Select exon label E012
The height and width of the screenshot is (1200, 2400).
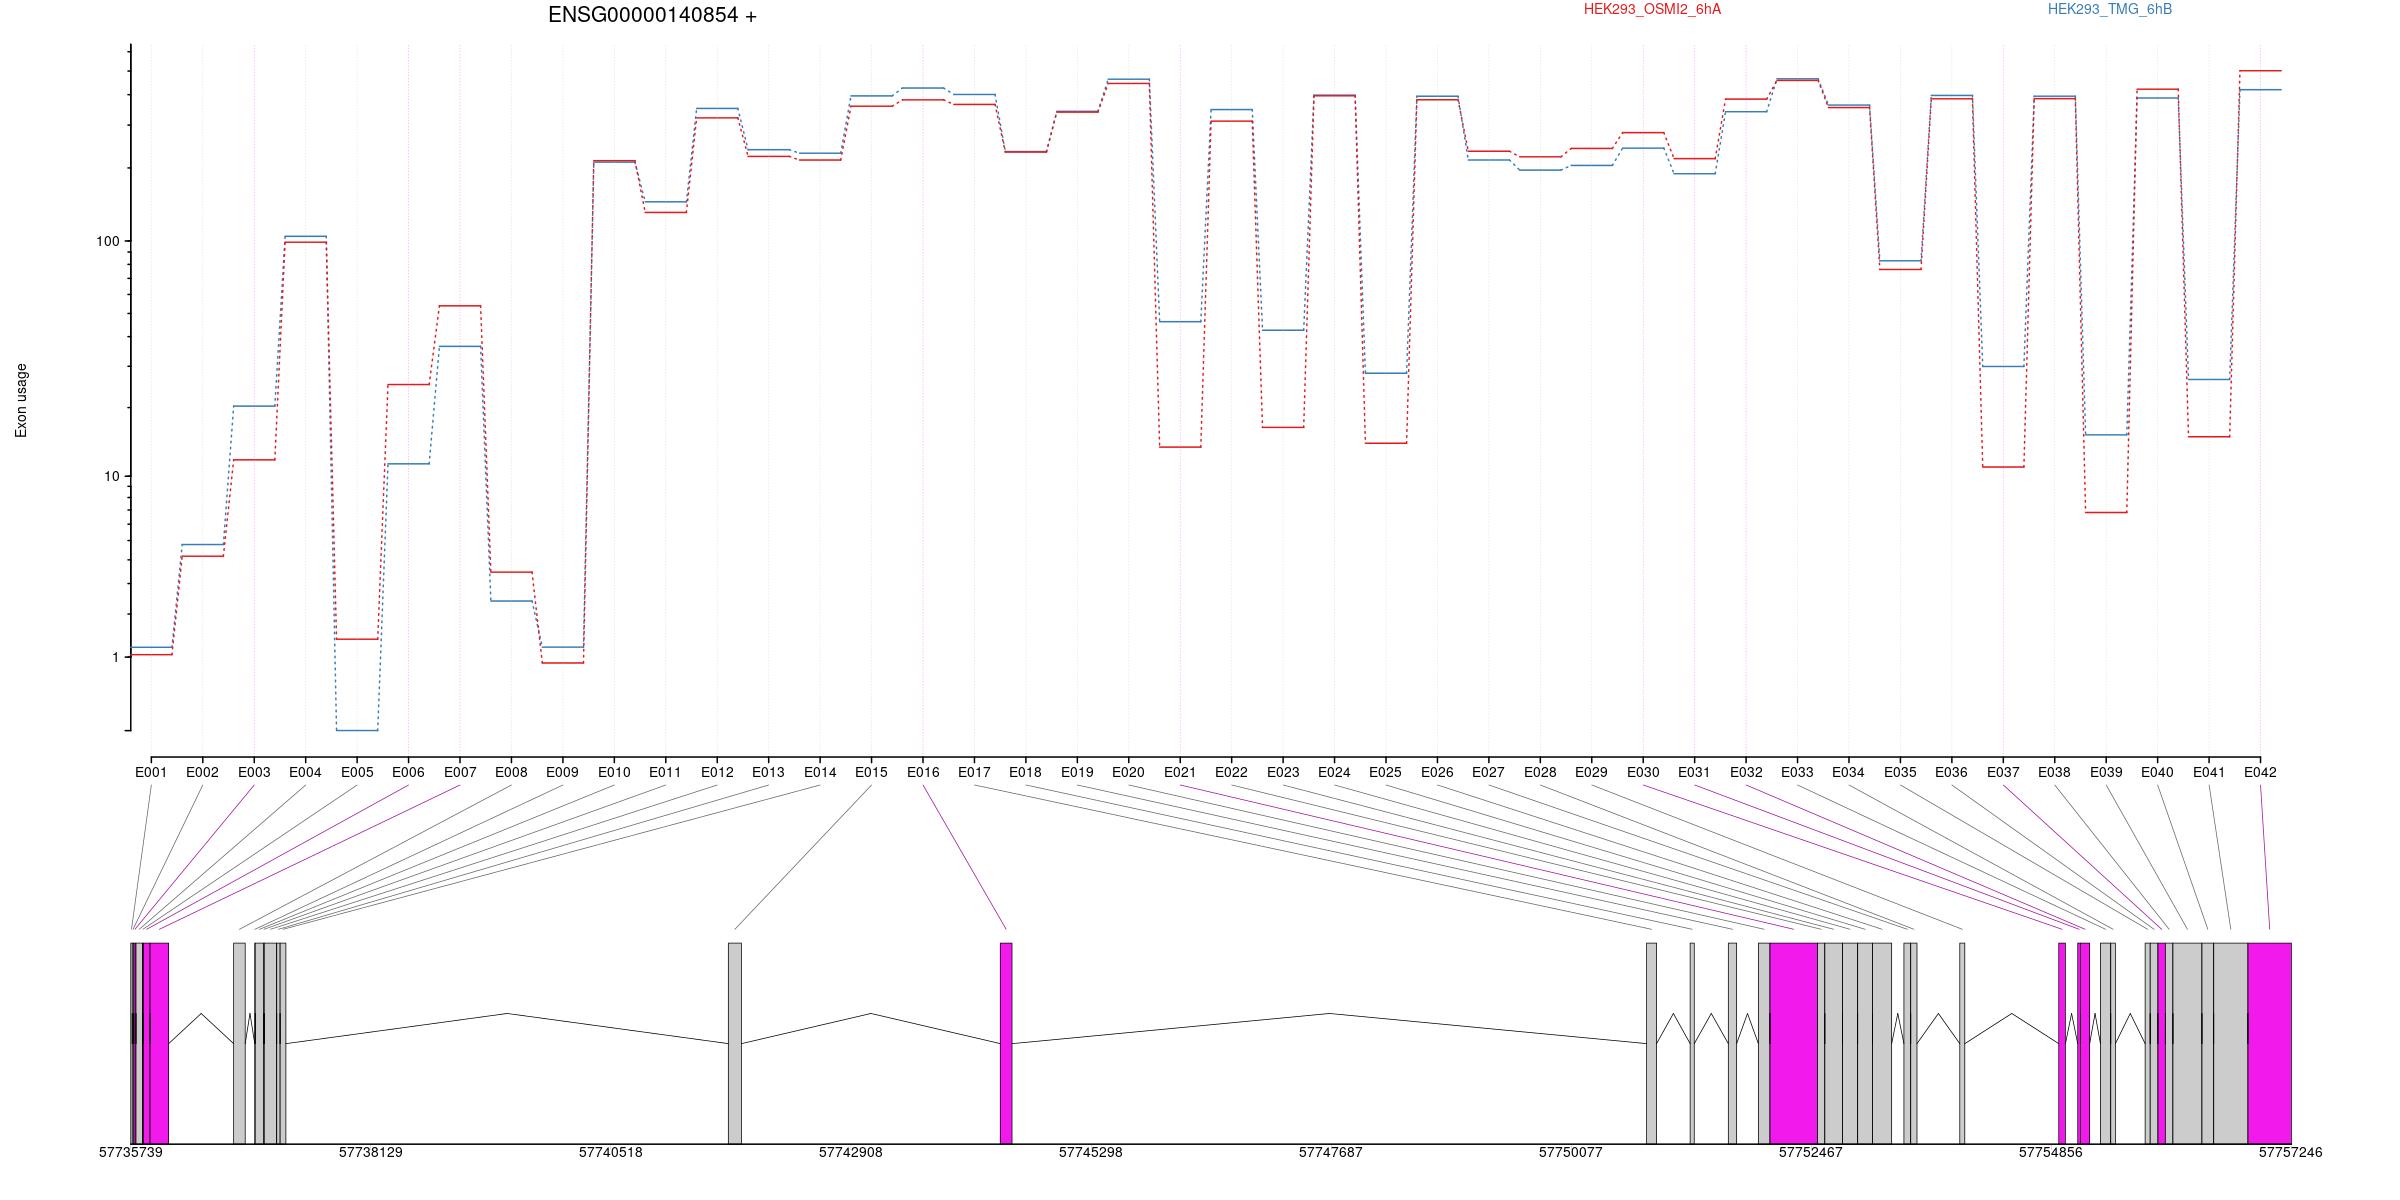(x=717, y=772)
